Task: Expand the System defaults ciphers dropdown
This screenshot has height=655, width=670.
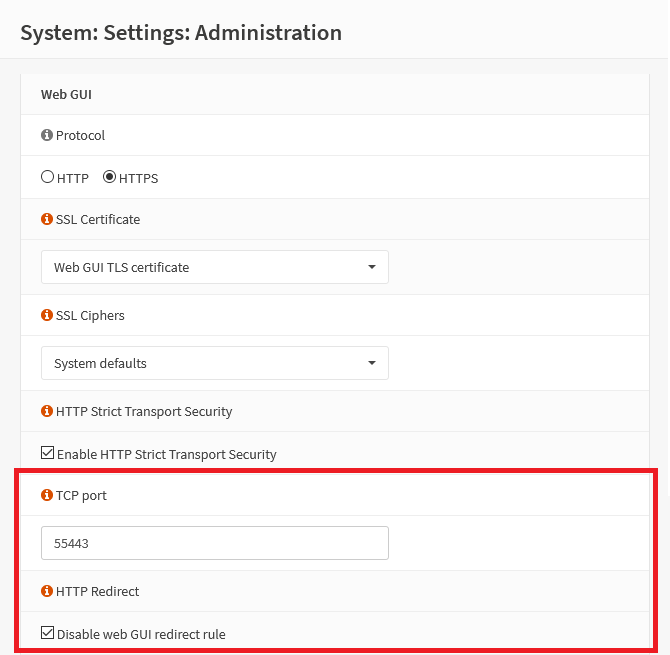Action: (215, 363)
